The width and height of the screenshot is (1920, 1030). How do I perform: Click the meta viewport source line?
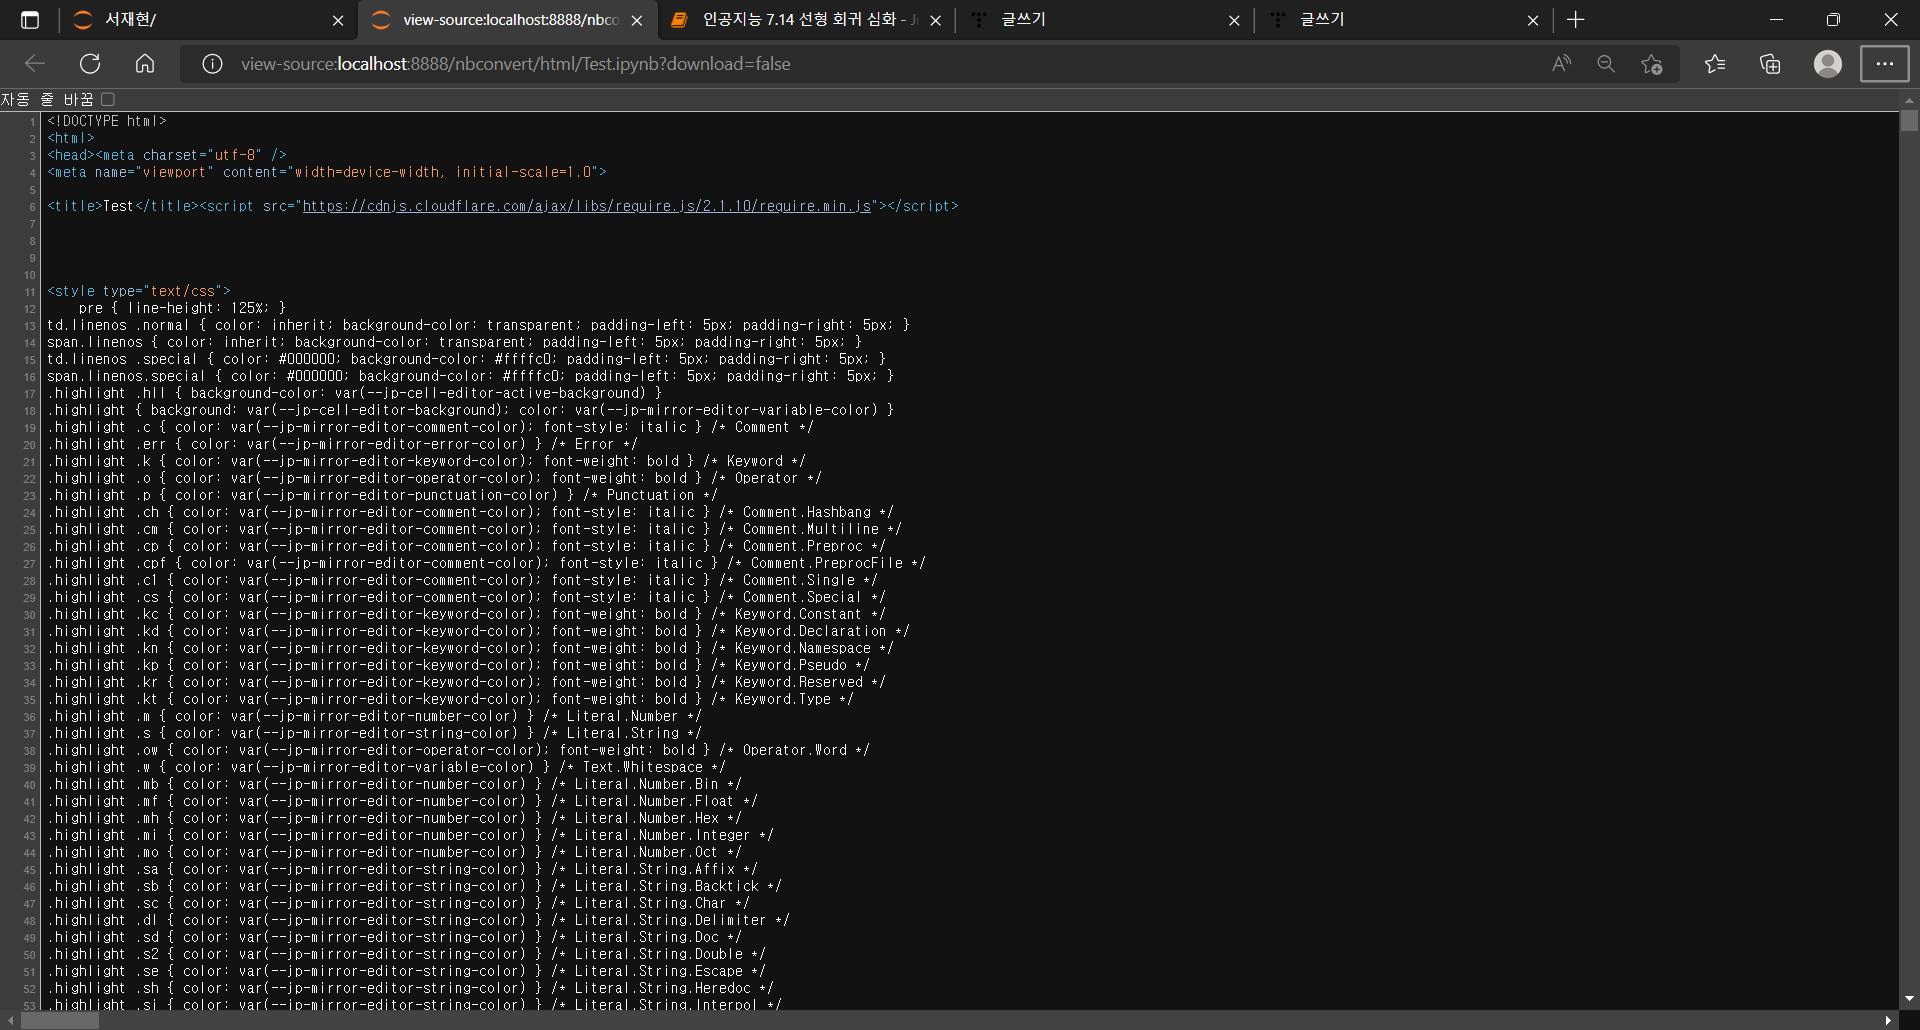(x=327, y=172)
